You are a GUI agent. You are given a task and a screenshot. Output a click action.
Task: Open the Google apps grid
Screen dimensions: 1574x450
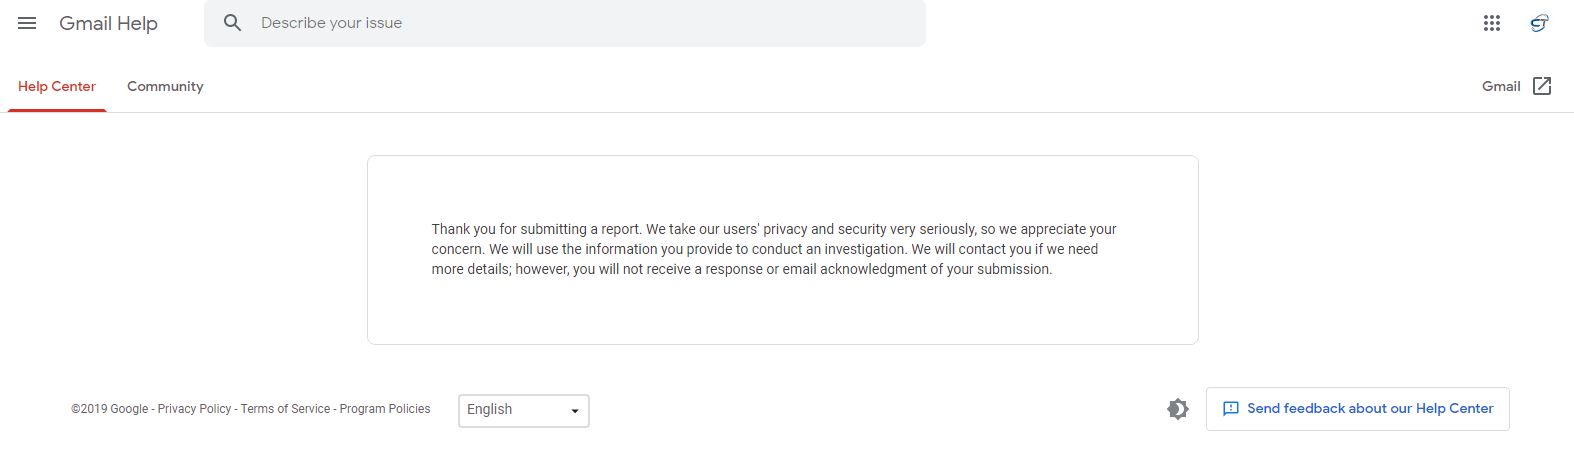1491,23
